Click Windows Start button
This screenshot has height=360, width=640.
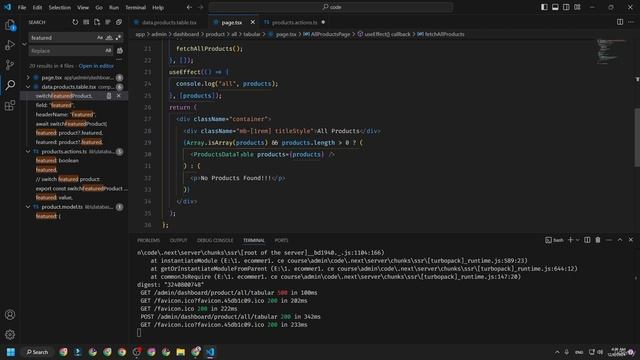click(11, 352)
